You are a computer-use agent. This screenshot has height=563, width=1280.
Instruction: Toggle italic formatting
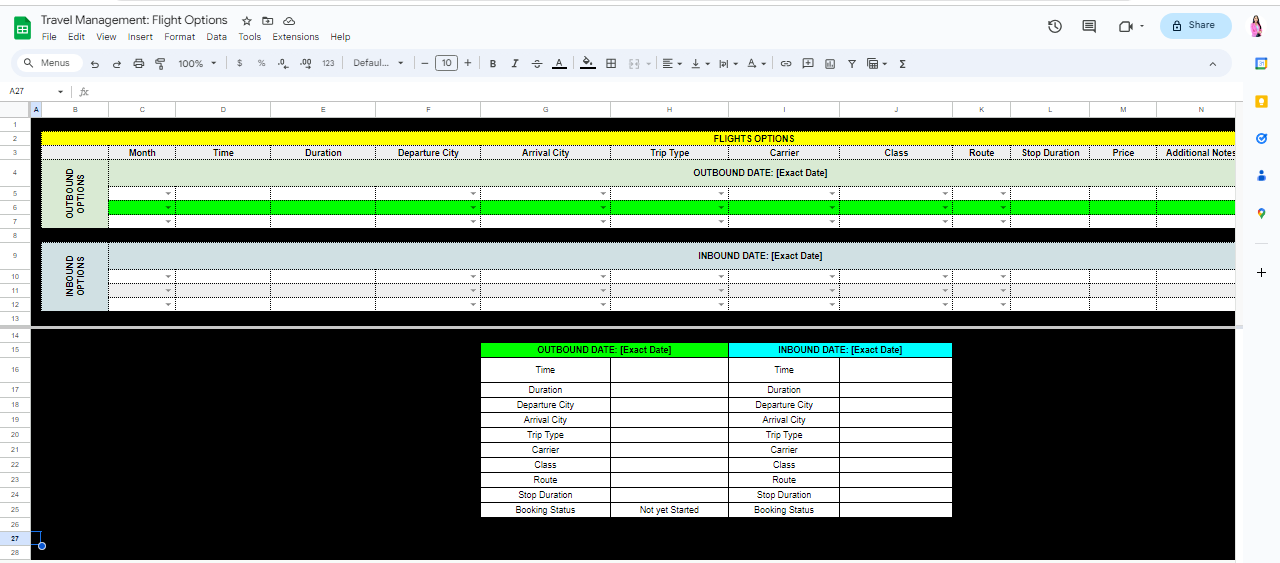tap(515, 63)
